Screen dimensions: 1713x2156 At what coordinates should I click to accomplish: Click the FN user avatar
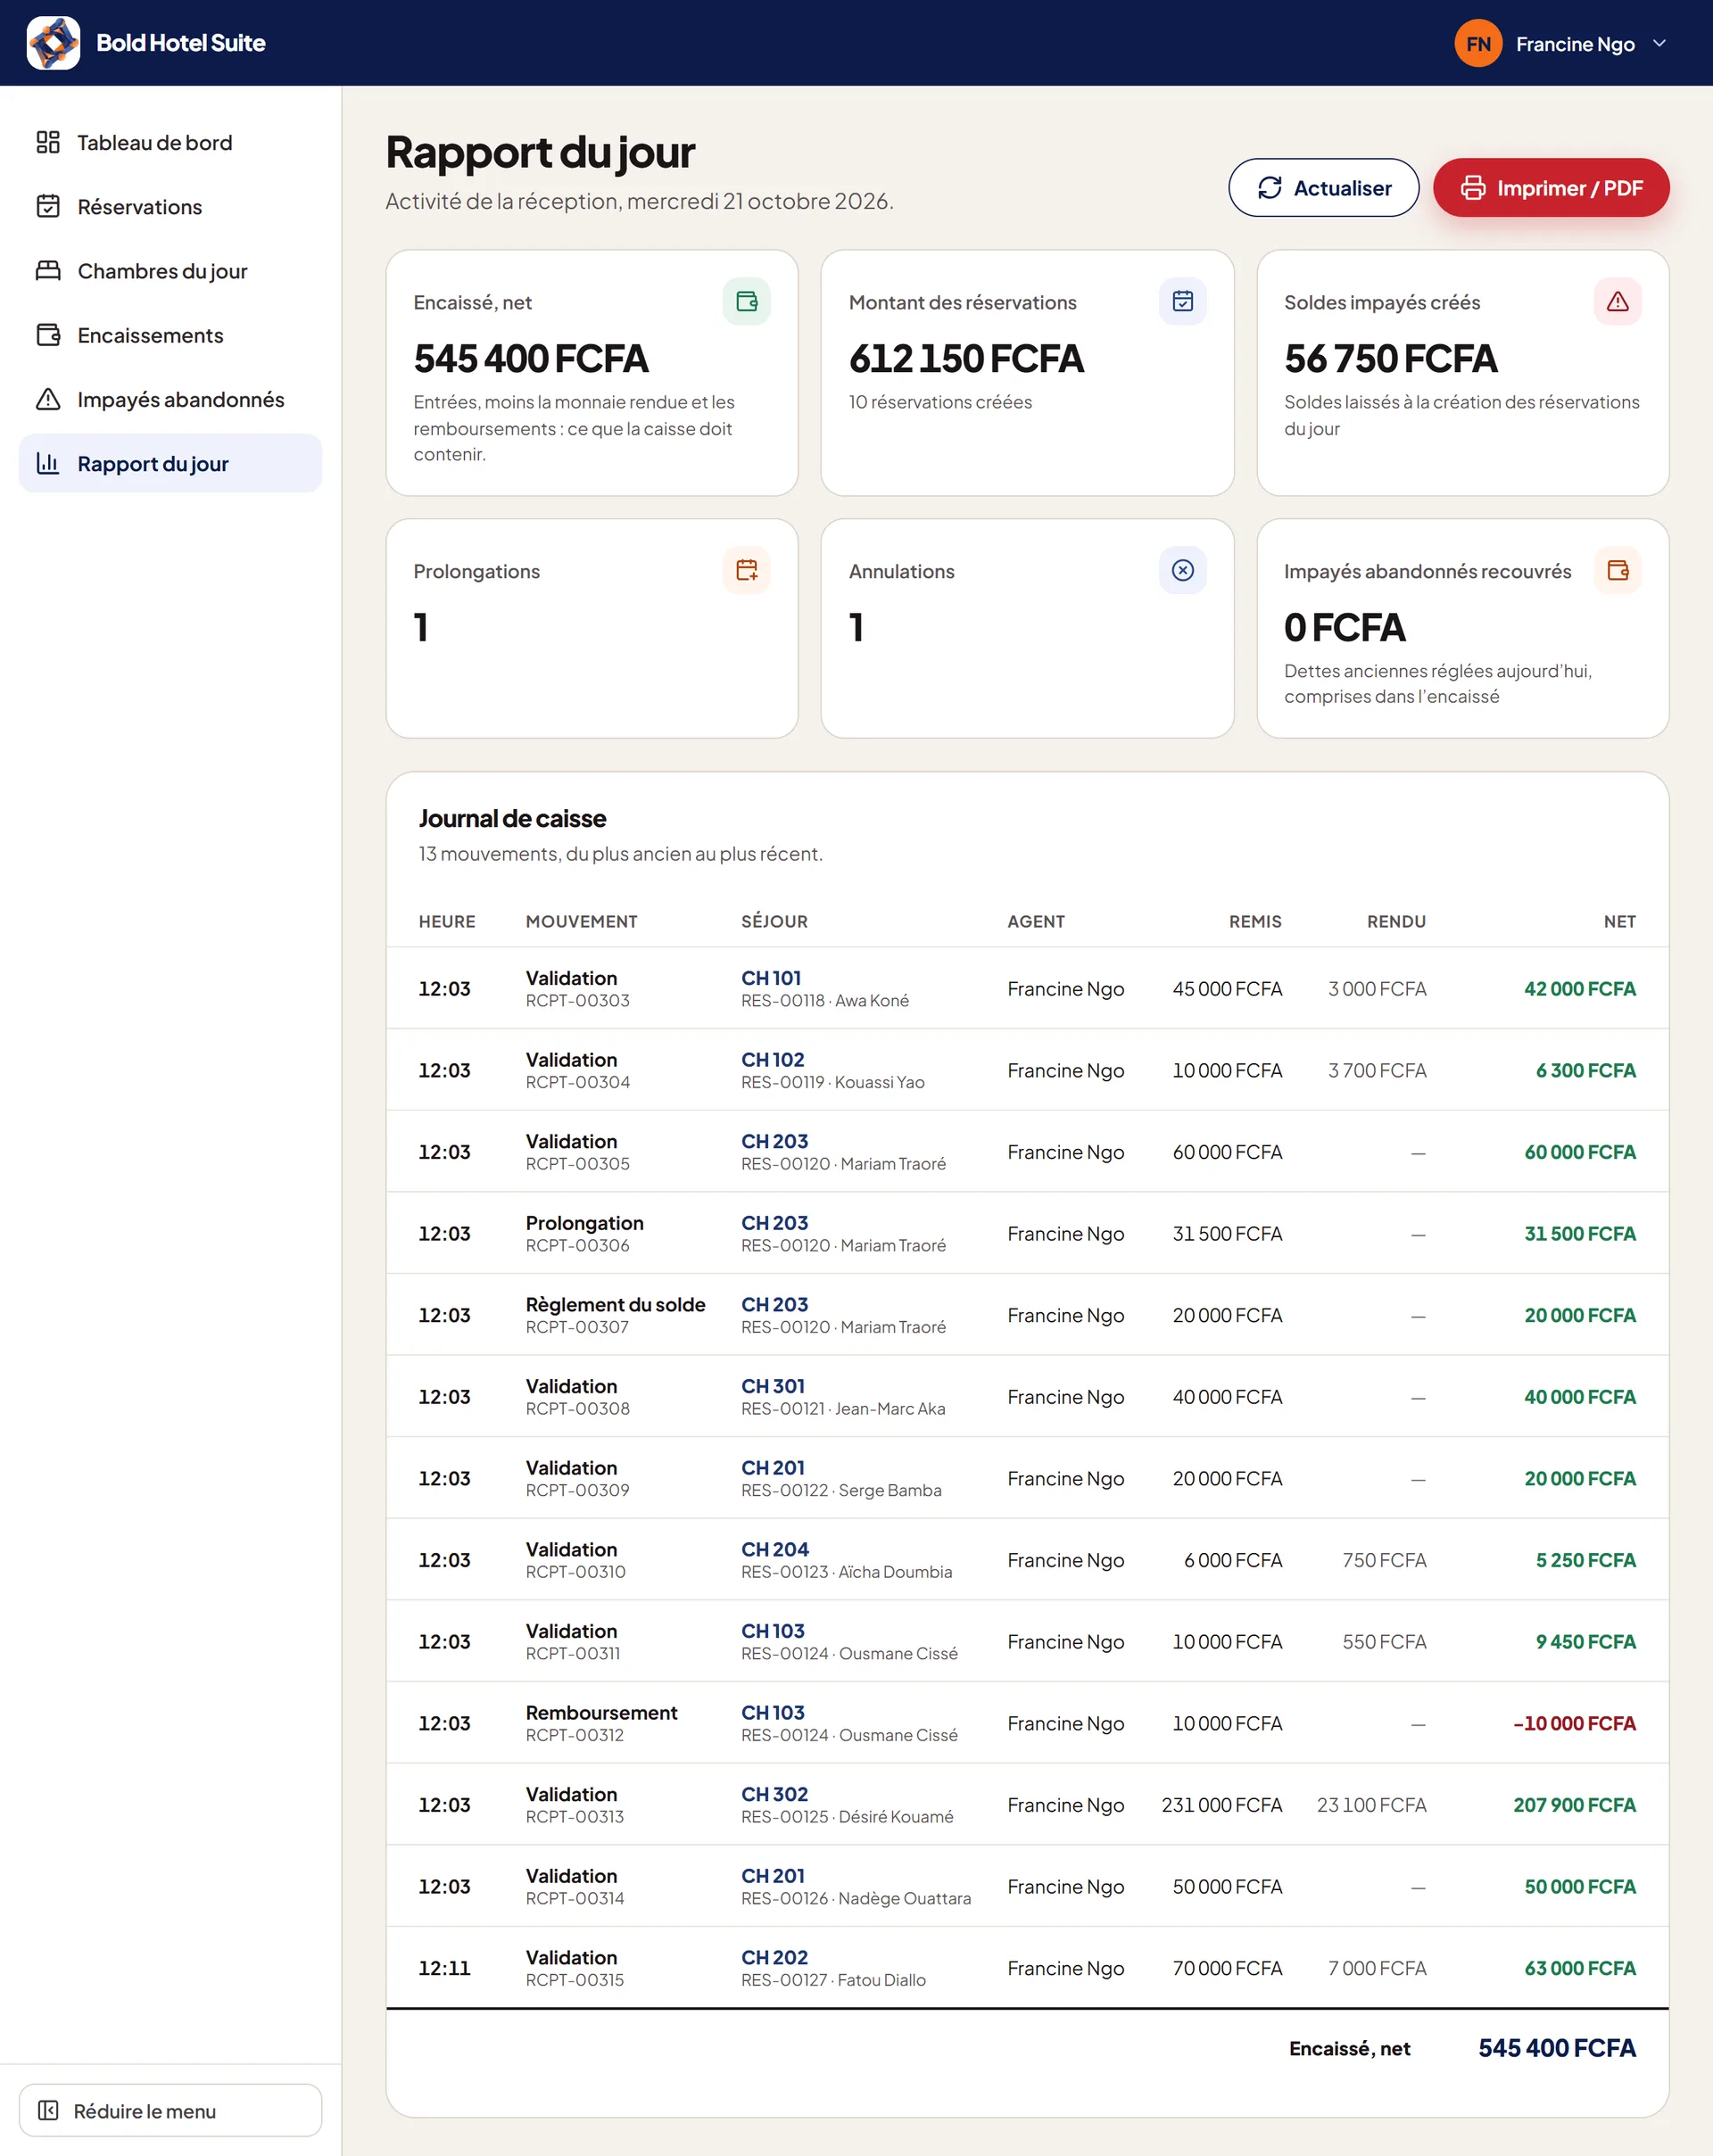point(1477,43)
